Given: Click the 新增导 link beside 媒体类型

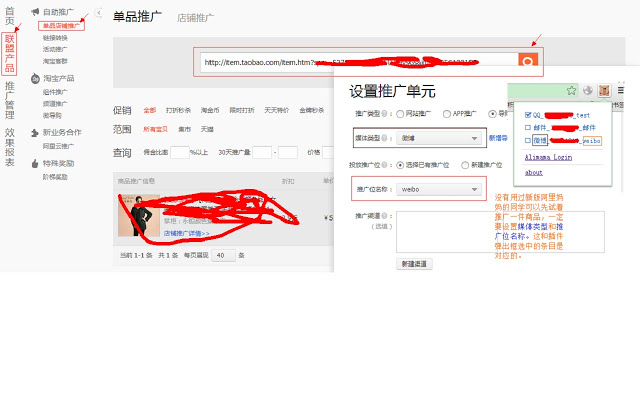Looking at the screenshot, I should [x=498, y=138].
